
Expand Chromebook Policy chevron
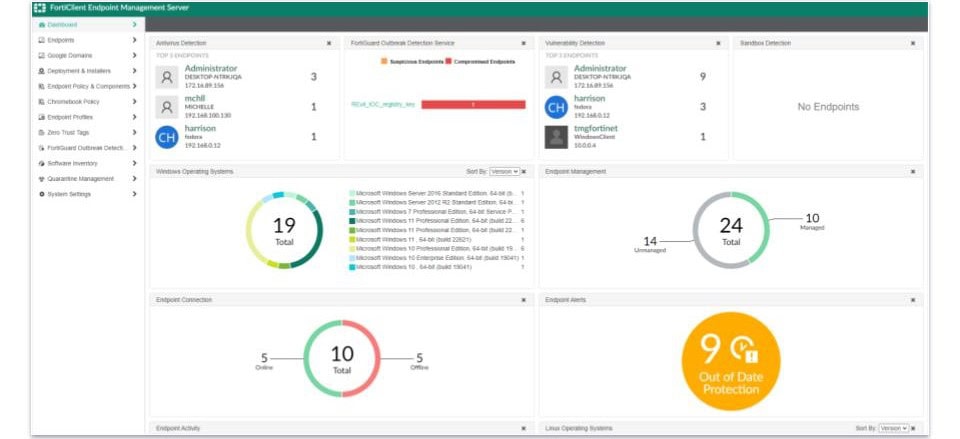[134, 102]
